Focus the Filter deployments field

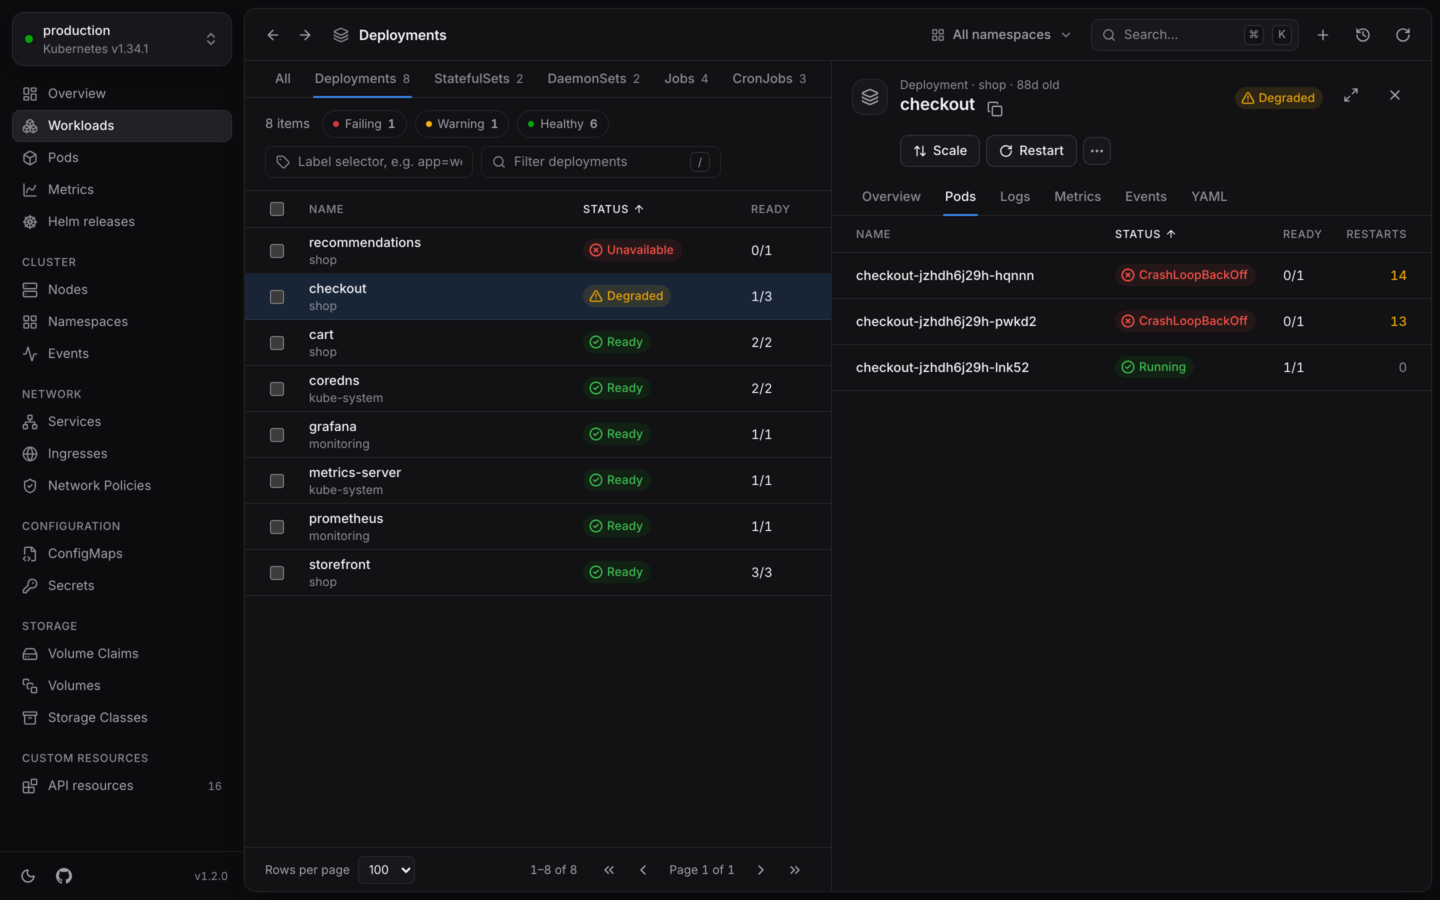tap(601, 162)
